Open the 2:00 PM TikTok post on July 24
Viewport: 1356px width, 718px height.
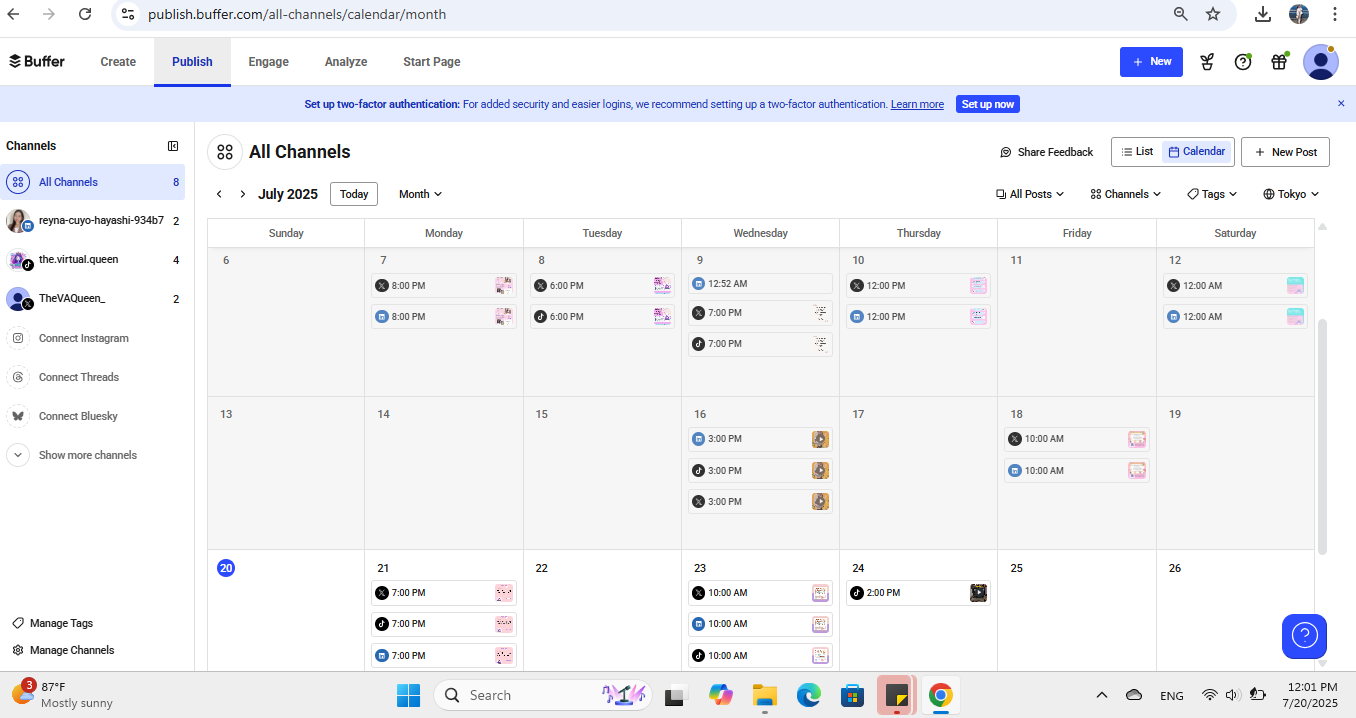[918, 593]
